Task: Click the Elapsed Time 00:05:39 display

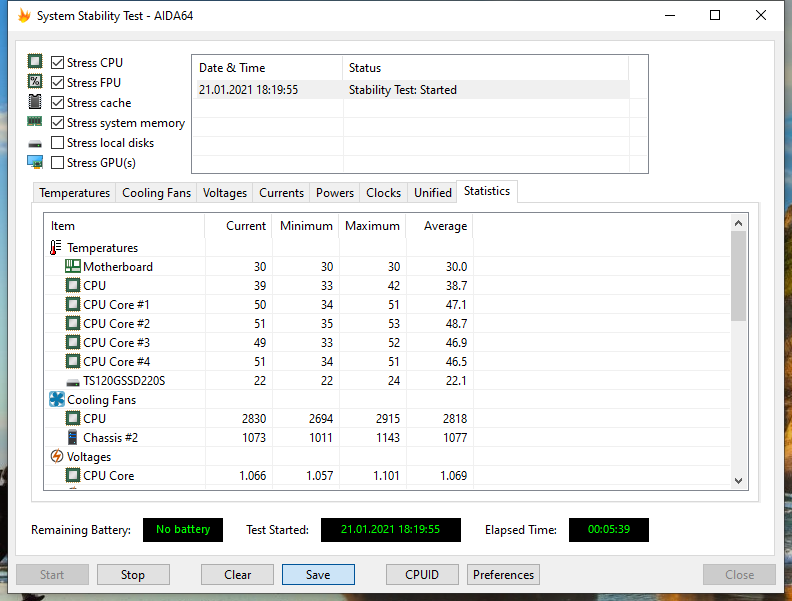Action: [609, 530]
